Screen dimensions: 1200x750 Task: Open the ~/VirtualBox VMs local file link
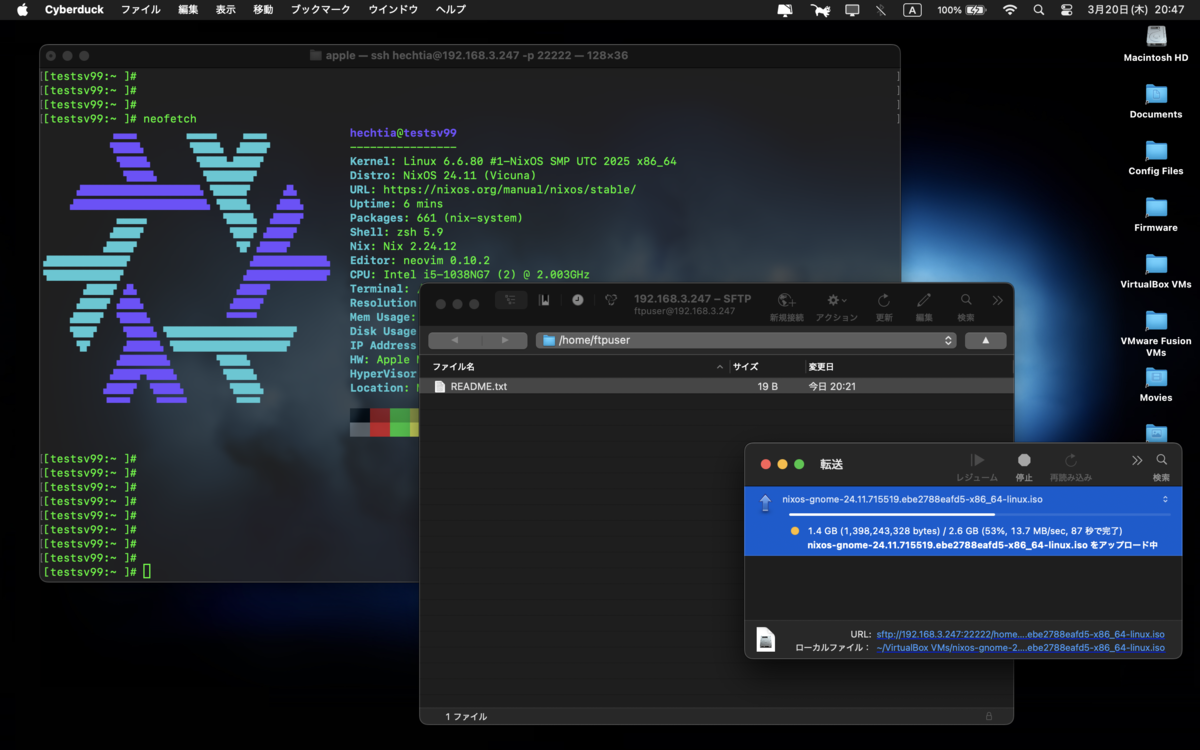point(1020,647)
